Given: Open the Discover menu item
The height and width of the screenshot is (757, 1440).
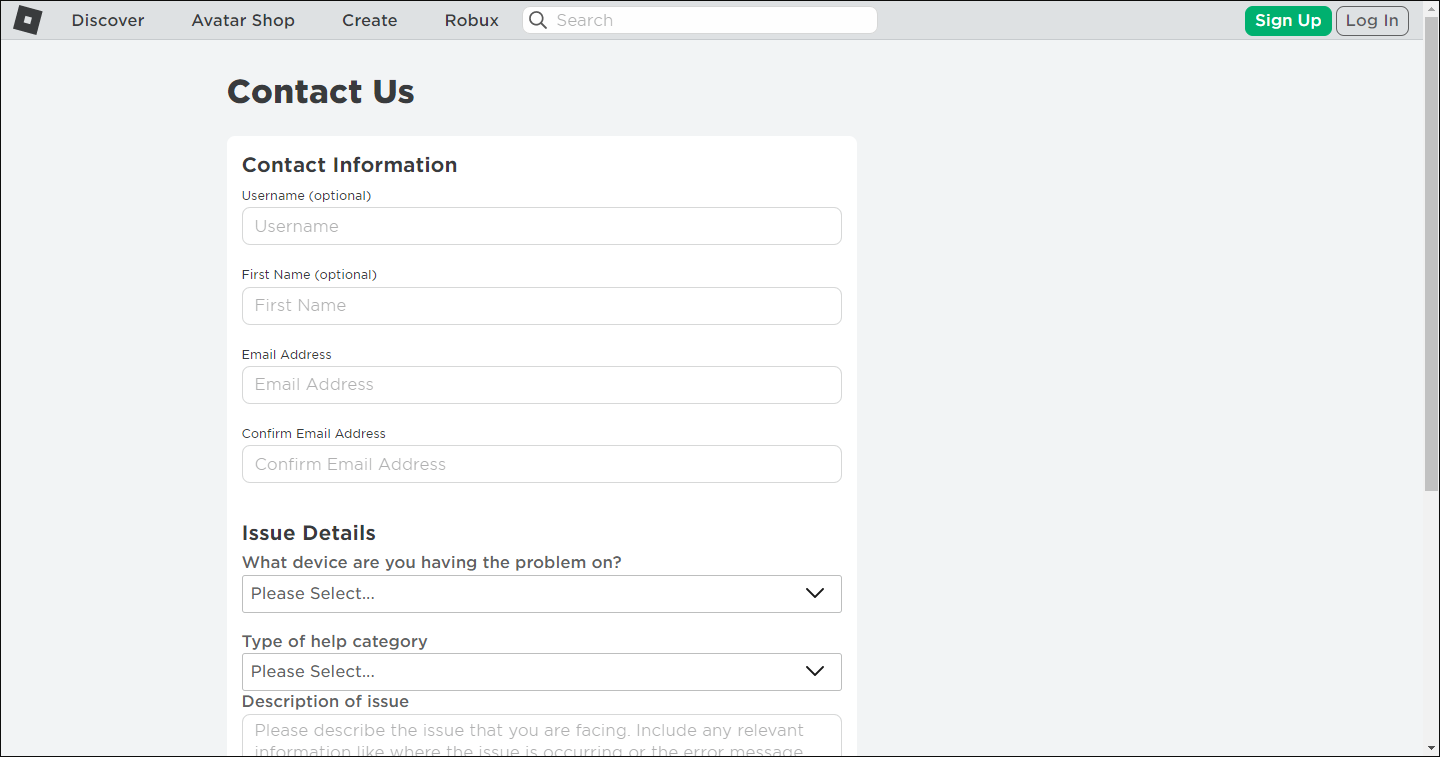Looking at the screenshot, I should point(108,20).
